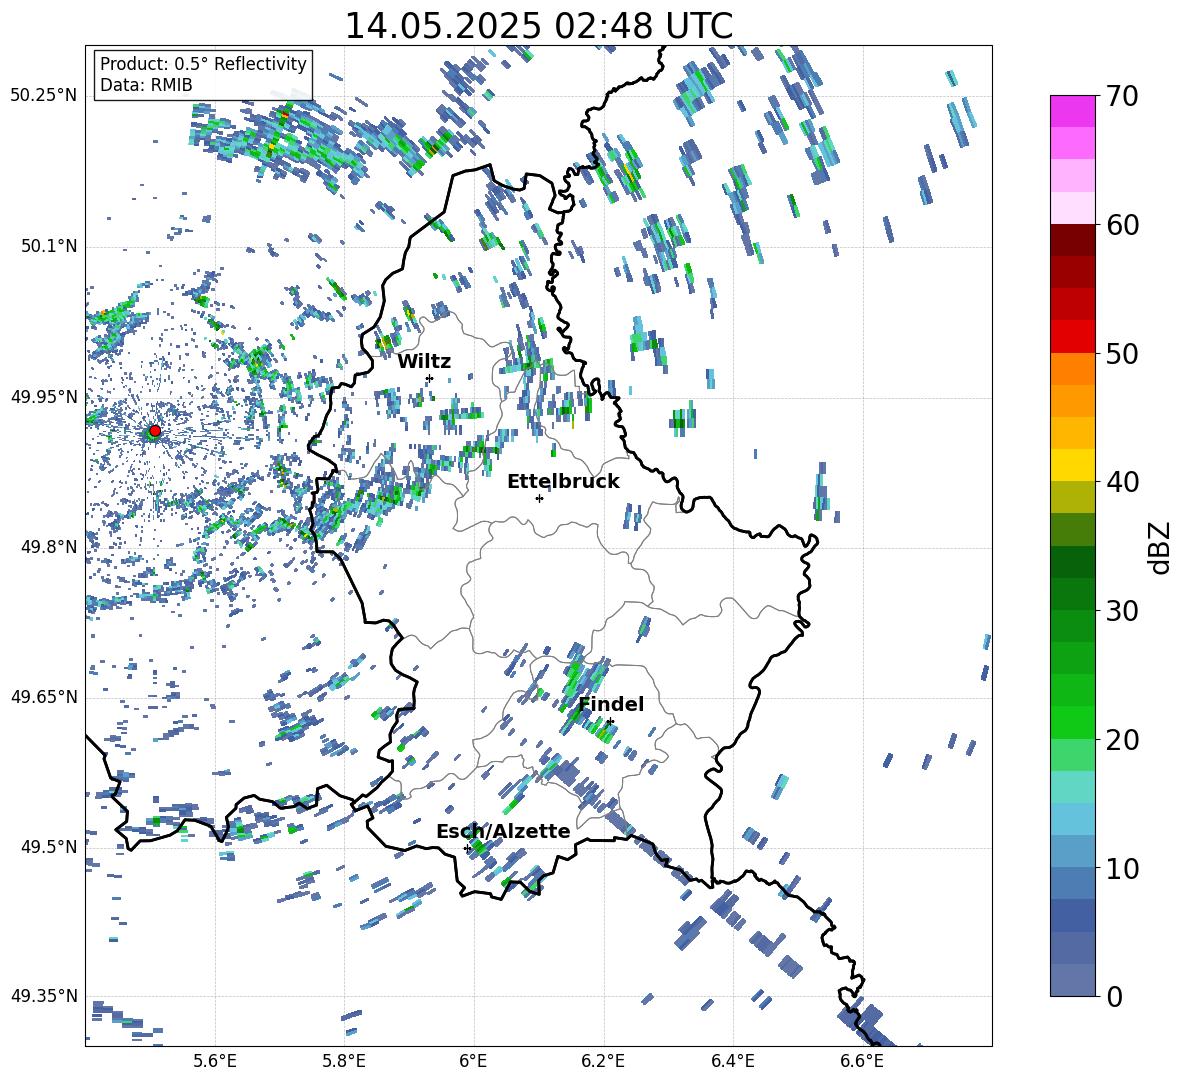This screenshot has width=1184, height=1081.
Task: Click the cross marker at Esch/Alzette
Action: click(467, 848)
